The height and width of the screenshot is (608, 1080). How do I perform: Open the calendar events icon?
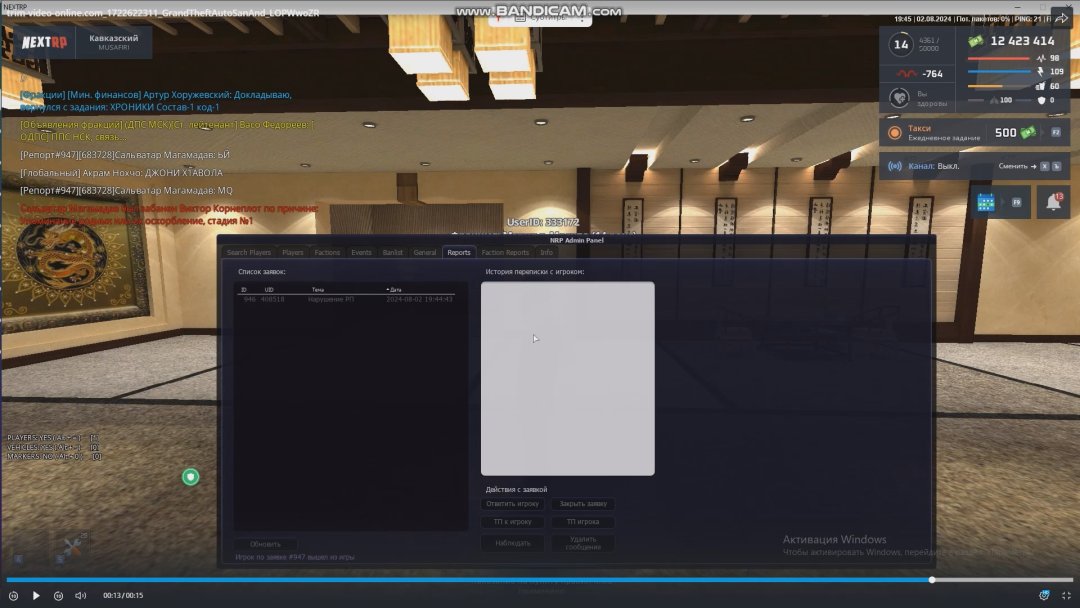pyautogui.click(x=986, y=202)
